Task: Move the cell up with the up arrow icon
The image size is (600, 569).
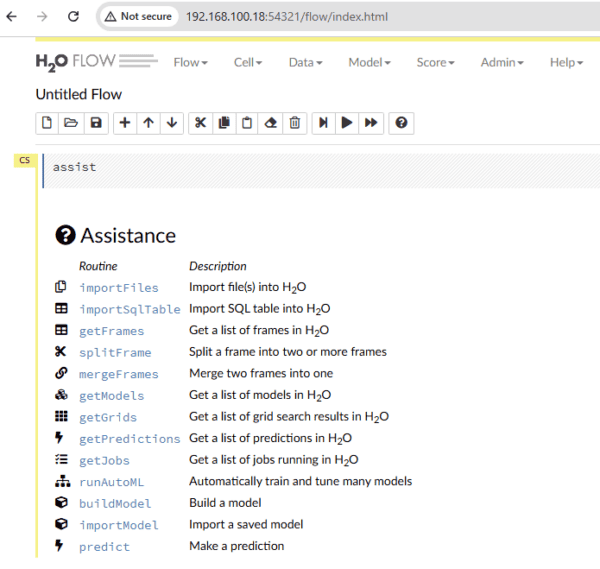Action: (x=149, y=123)
